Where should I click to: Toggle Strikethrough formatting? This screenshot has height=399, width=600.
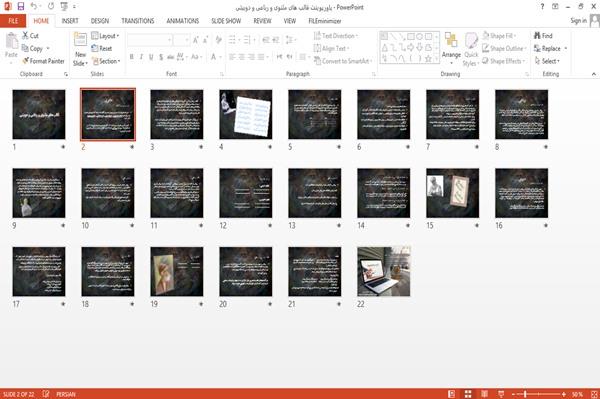tap(171, 57)
